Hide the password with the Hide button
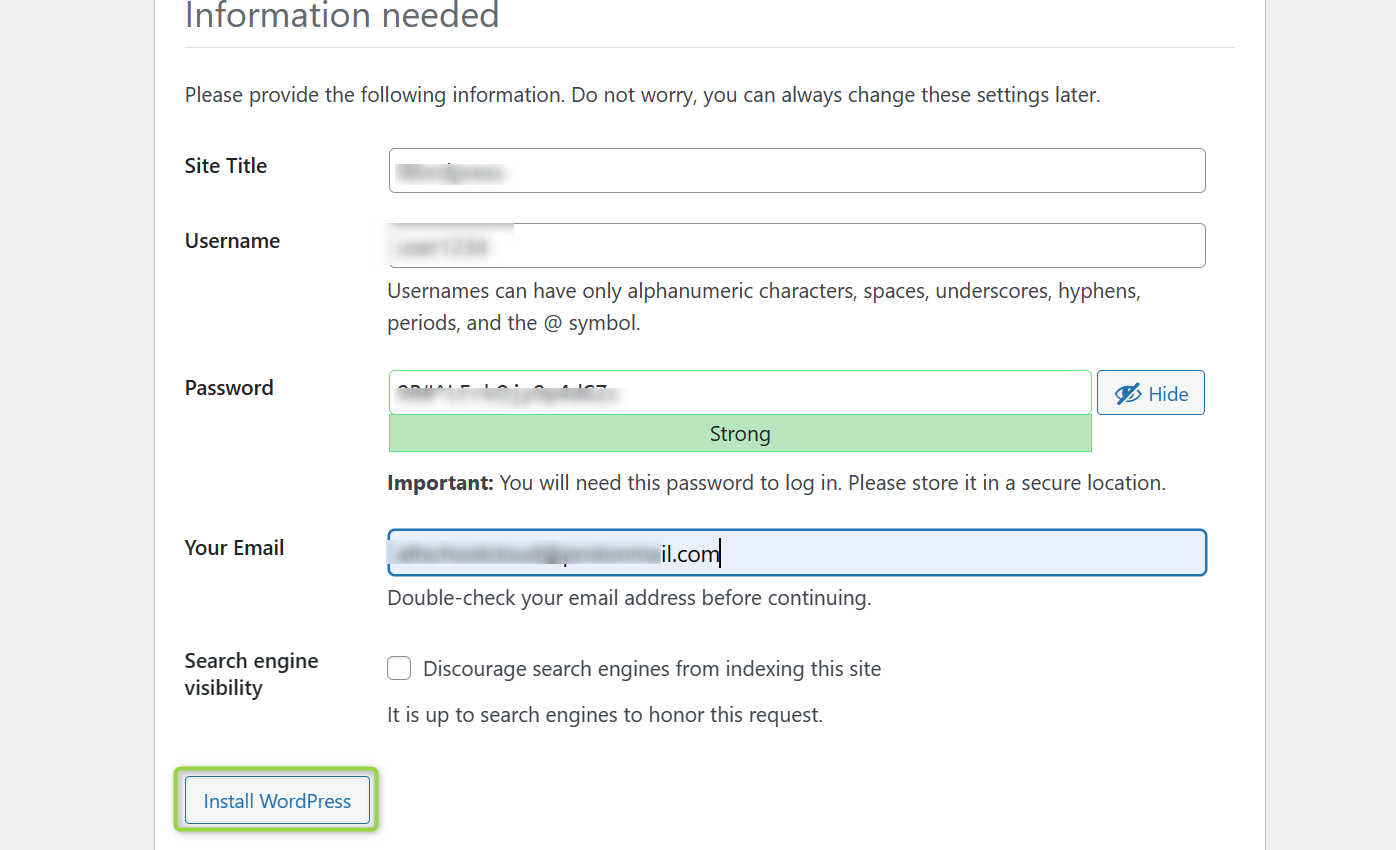Screen dimensions: 1396x850 pos(1151,393)
